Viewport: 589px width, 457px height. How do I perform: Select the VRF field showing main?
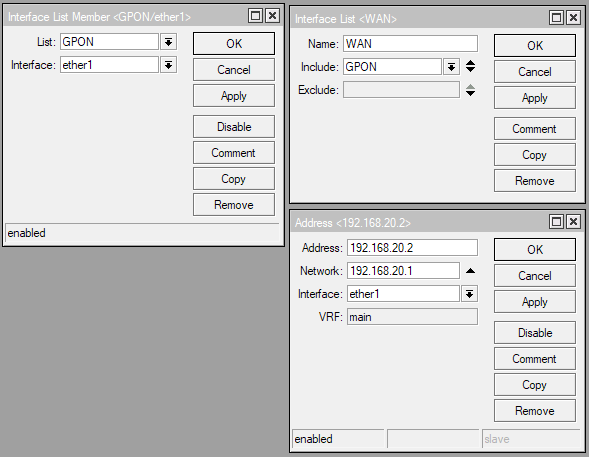412,317
